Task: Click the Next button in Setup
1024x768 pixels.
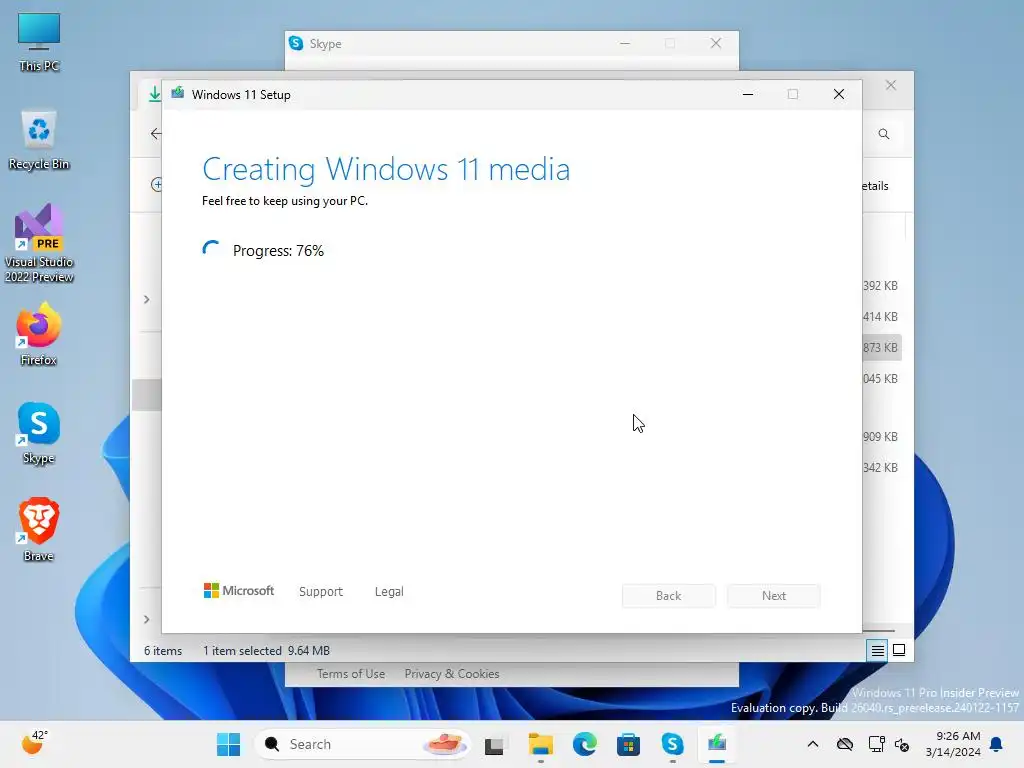Action: click(774, 596)
